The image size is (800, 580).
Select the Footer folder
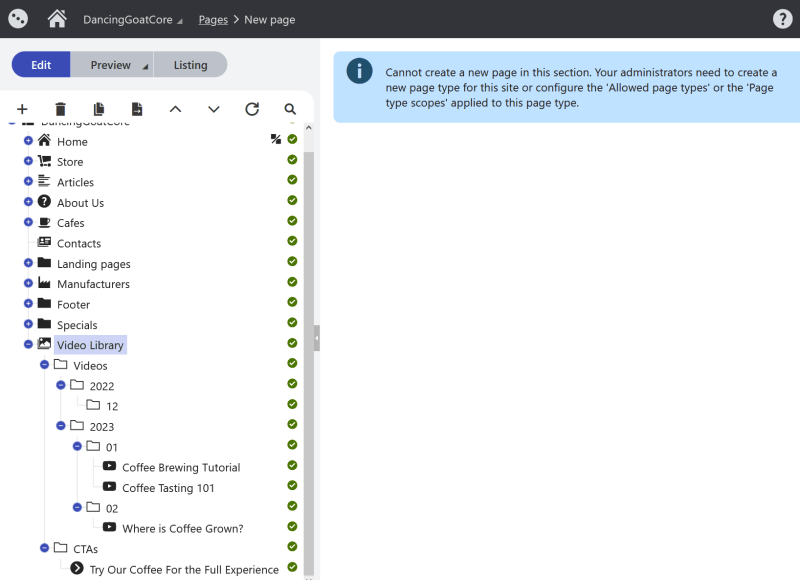coord(73,305)
